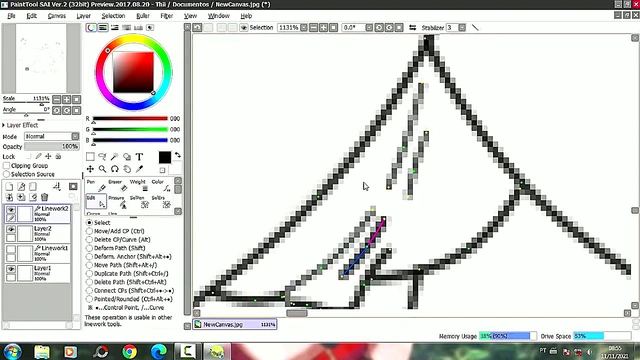Image resolution: width=640 pixels, height=360 pixels.
Task: Expand the Layer Effect section
Action: pyautogui.click(x=4, y=125)
